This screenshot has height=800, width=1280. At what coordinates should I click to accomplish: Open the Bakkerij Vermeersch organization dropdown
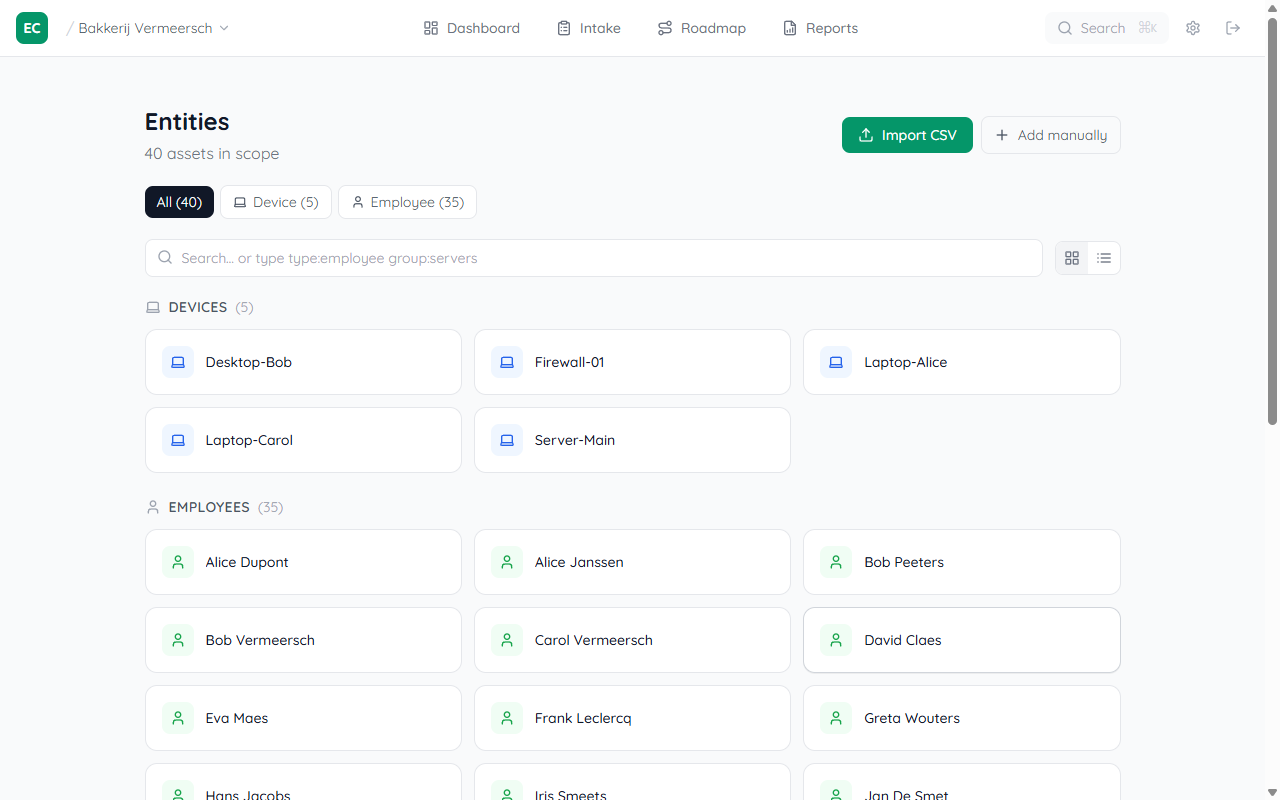(x=153, y=28)
